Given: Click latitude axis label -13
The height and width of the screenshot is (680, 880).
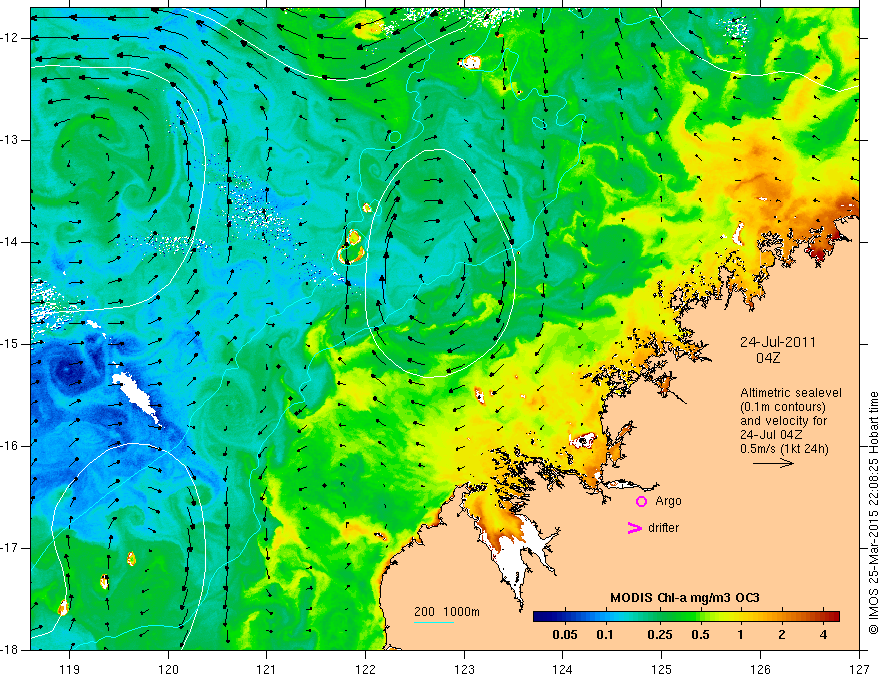Looking at the screenshot, I should tap(10, 140).
